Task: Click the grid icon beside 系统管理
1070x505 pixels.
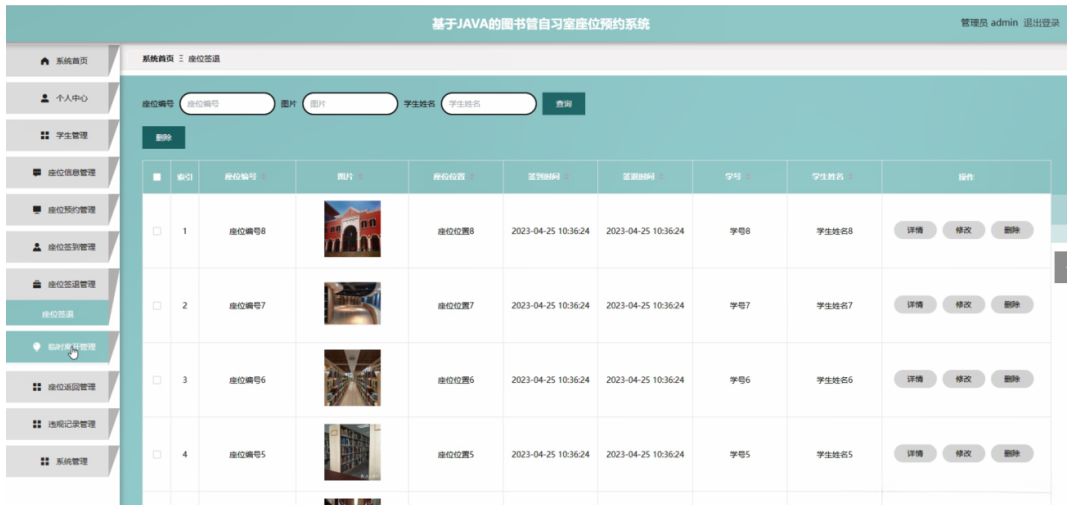Action: 45,461
